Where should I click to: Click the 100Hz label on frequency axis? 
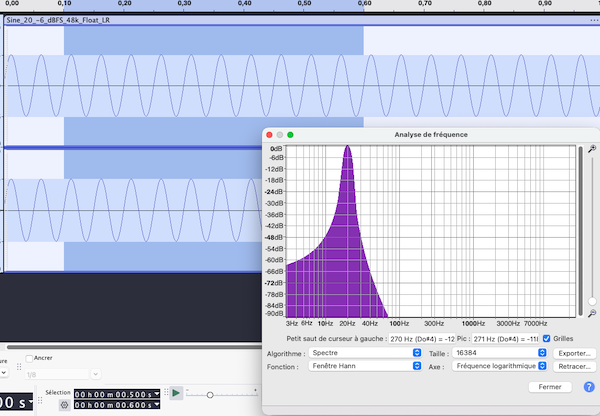[399, 324]
